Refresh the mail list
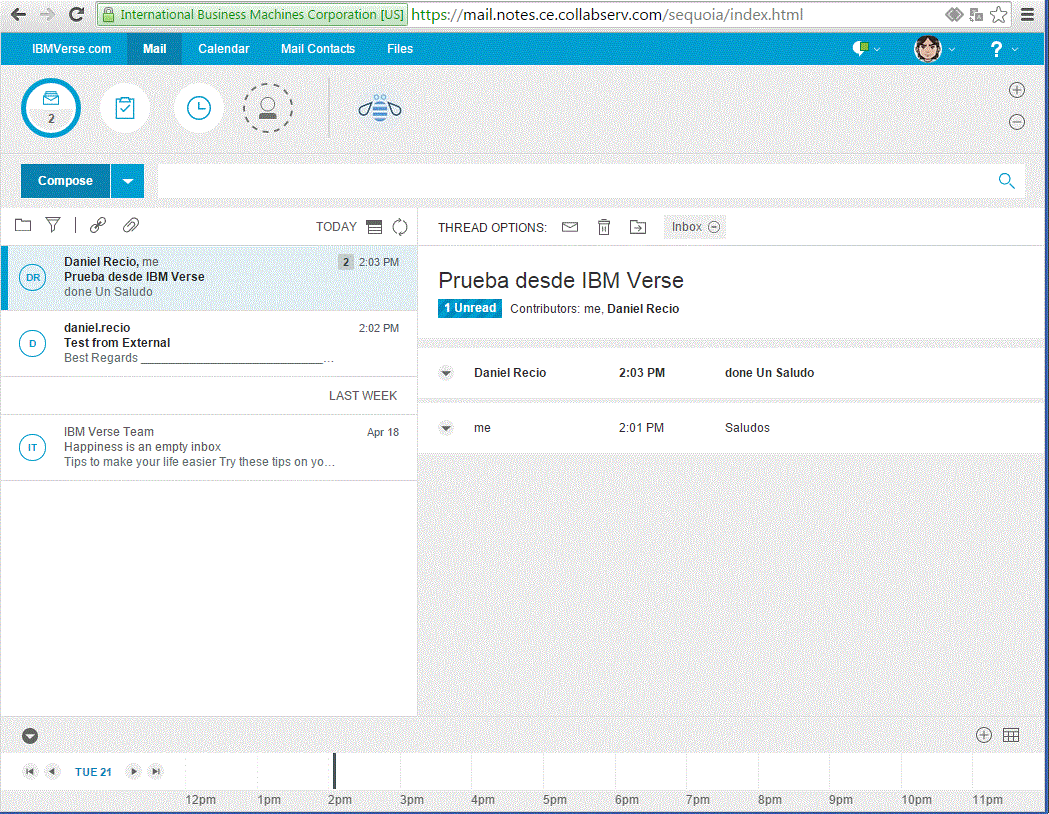1049x814 pixels. (x=400, y=227)
